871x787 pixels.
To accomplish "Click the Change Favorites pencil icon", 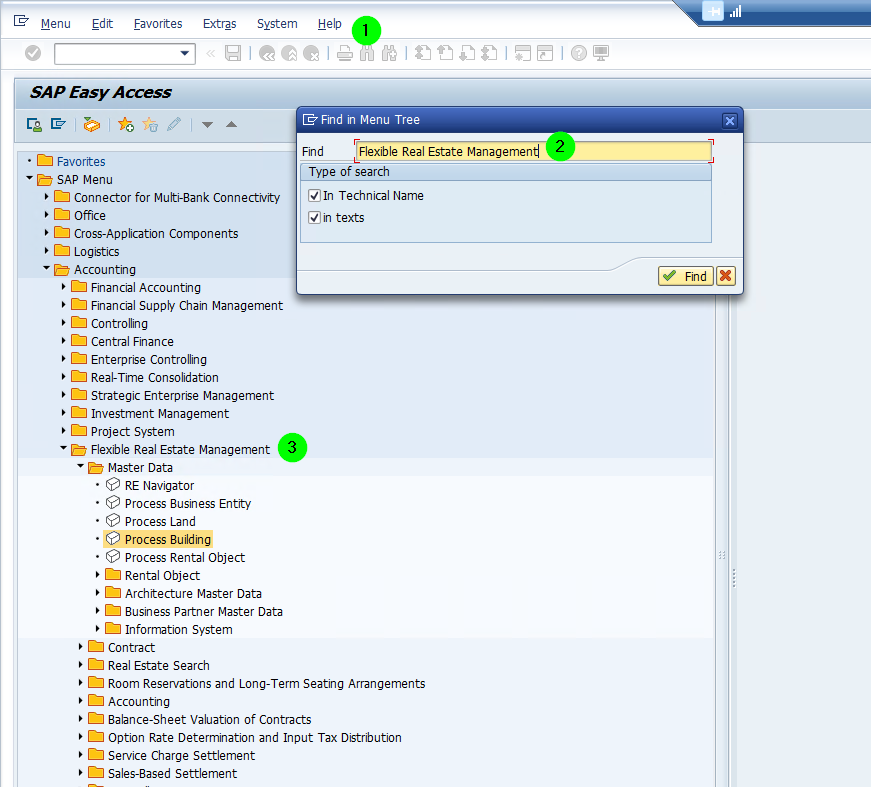I will [174, 124].
